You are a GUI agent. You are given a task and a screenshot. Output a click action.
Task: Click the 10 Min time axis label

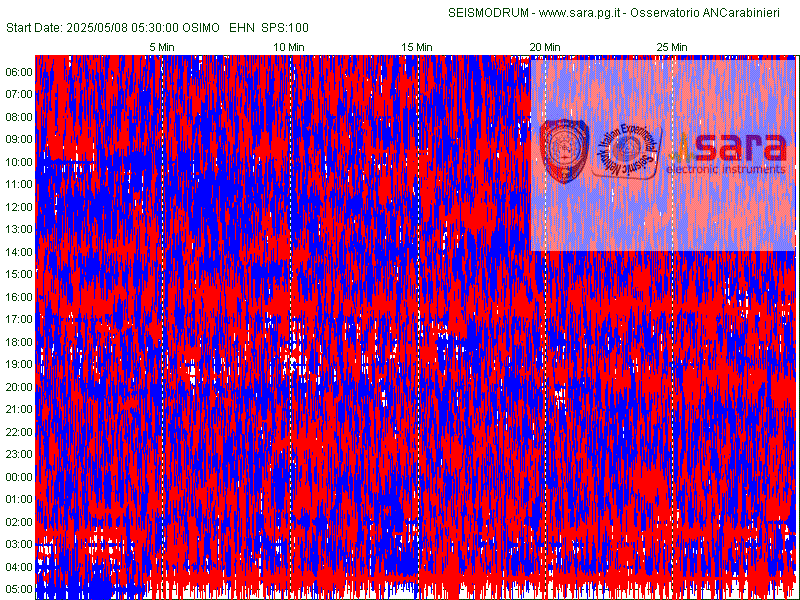[x=289, y=47]
